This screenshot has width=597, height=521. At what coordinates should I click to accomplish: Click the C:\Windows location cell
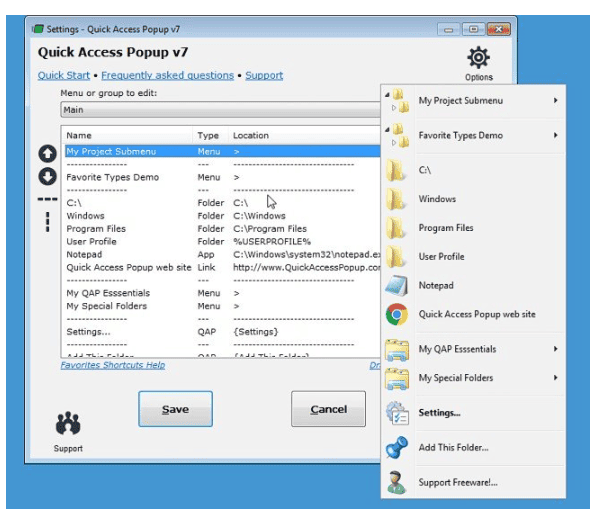pos(259,216)
